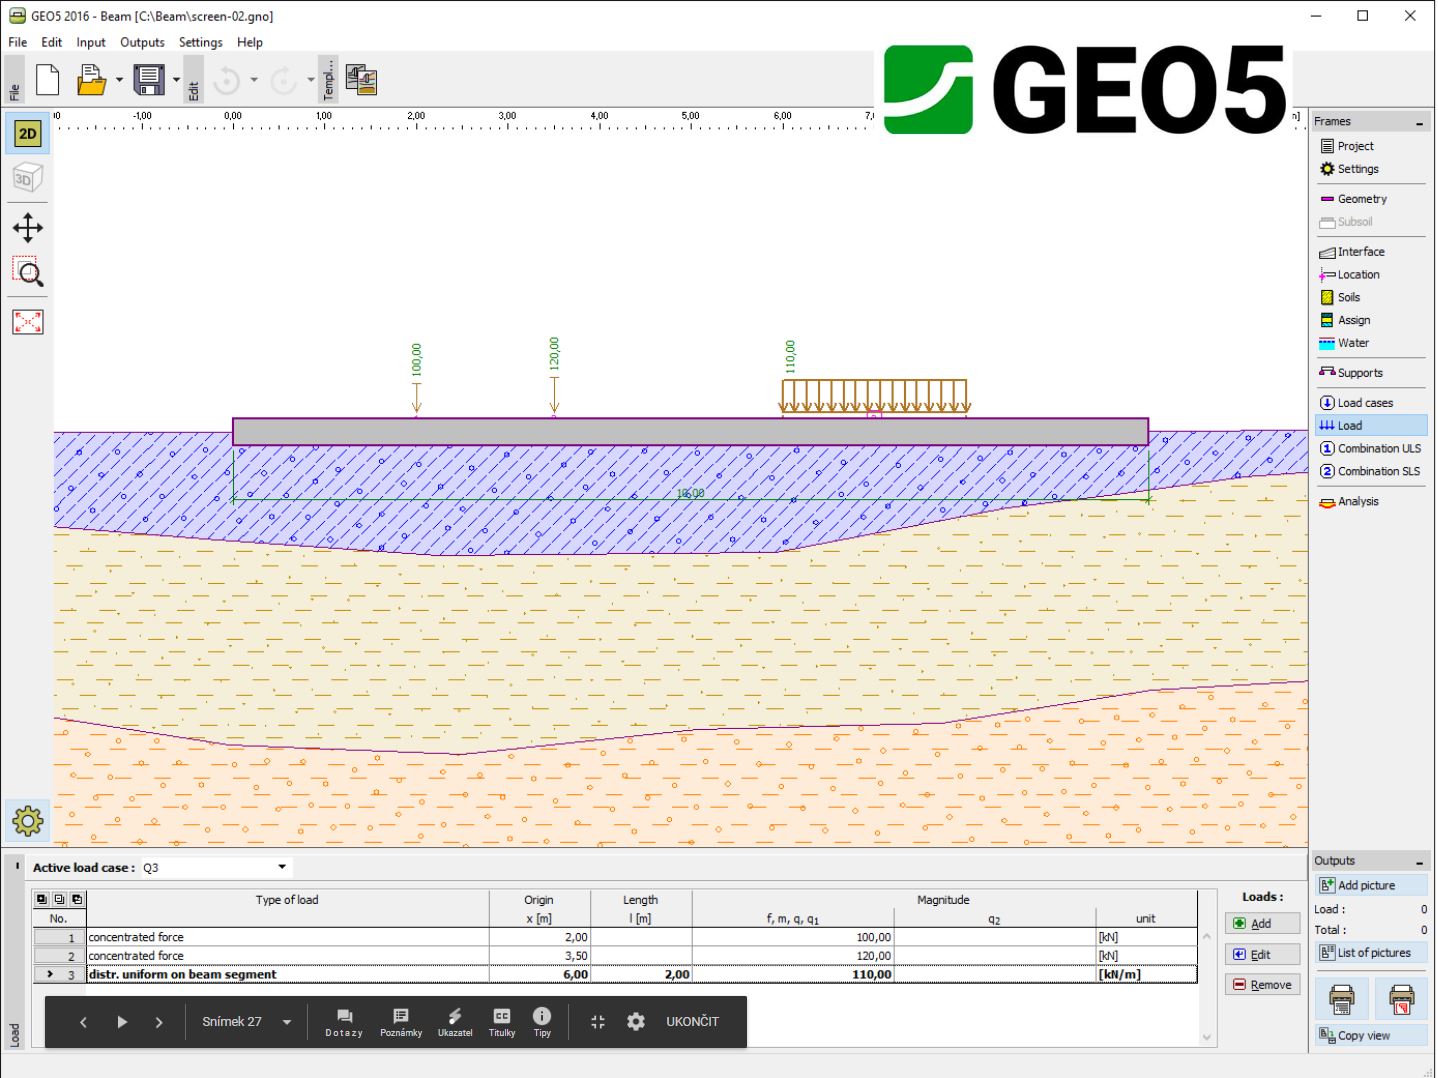Screen dimensions: 1438x1078
Task: Activate the zoom region tool
Action: [27, 273]
